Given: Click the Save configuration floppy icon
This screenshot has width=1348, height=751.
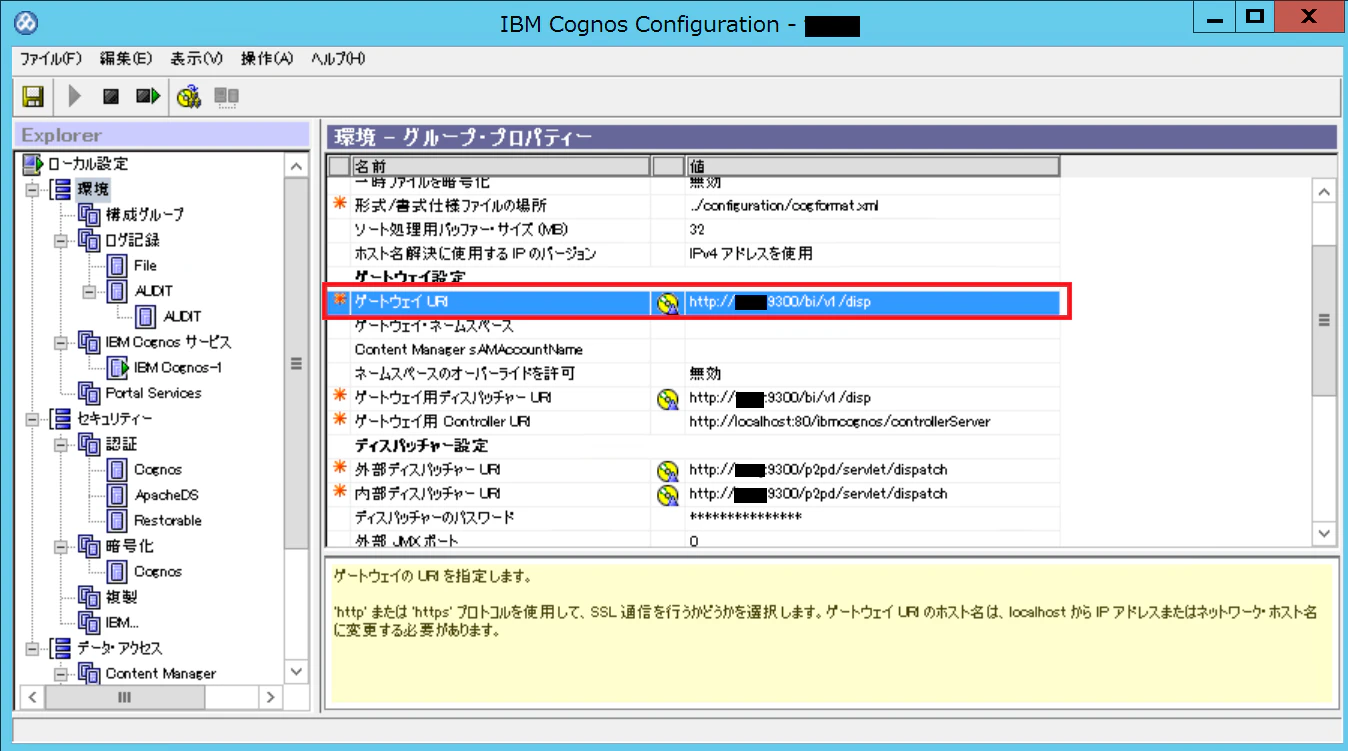Looking at the screenshot, I should point(33,97).
